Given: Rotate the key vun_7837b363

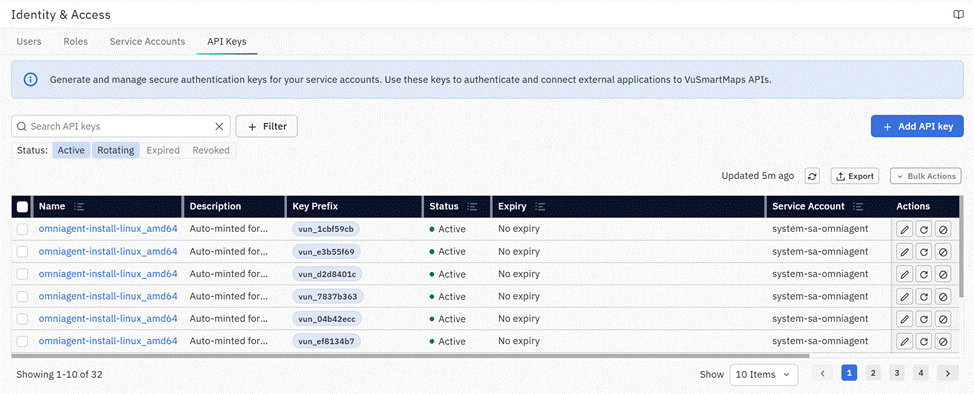Looking at the screenshot, I should click(x=924, y=296).
